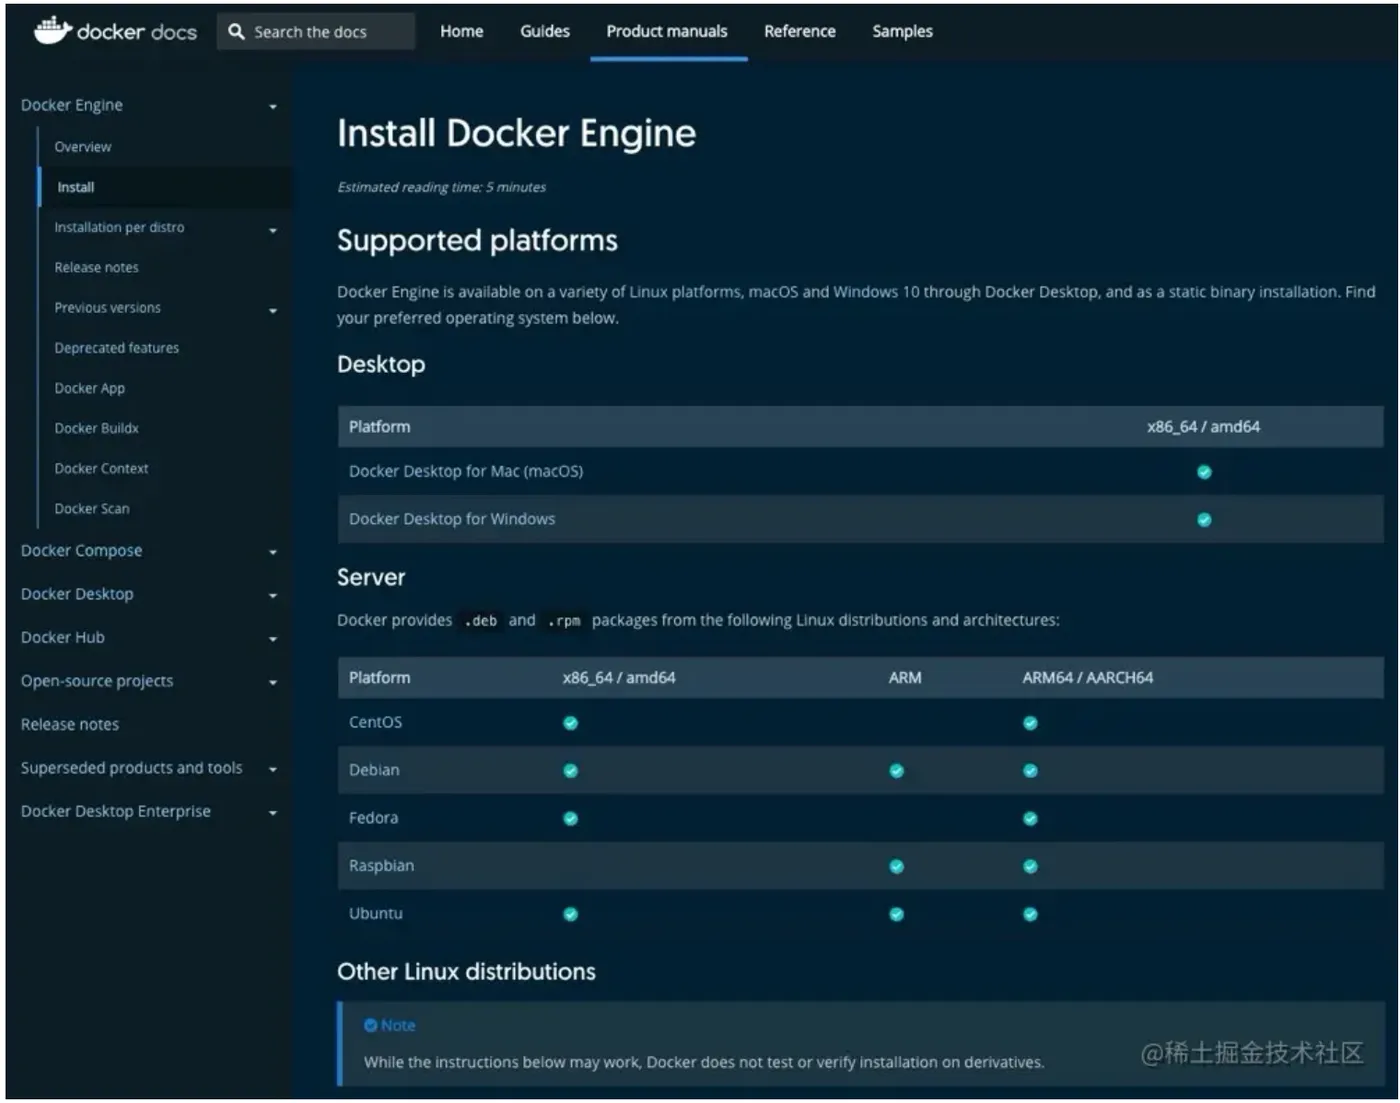1400x1103 pixels.
Task: Click the Supported platforms heading
Action: point(477,241)
